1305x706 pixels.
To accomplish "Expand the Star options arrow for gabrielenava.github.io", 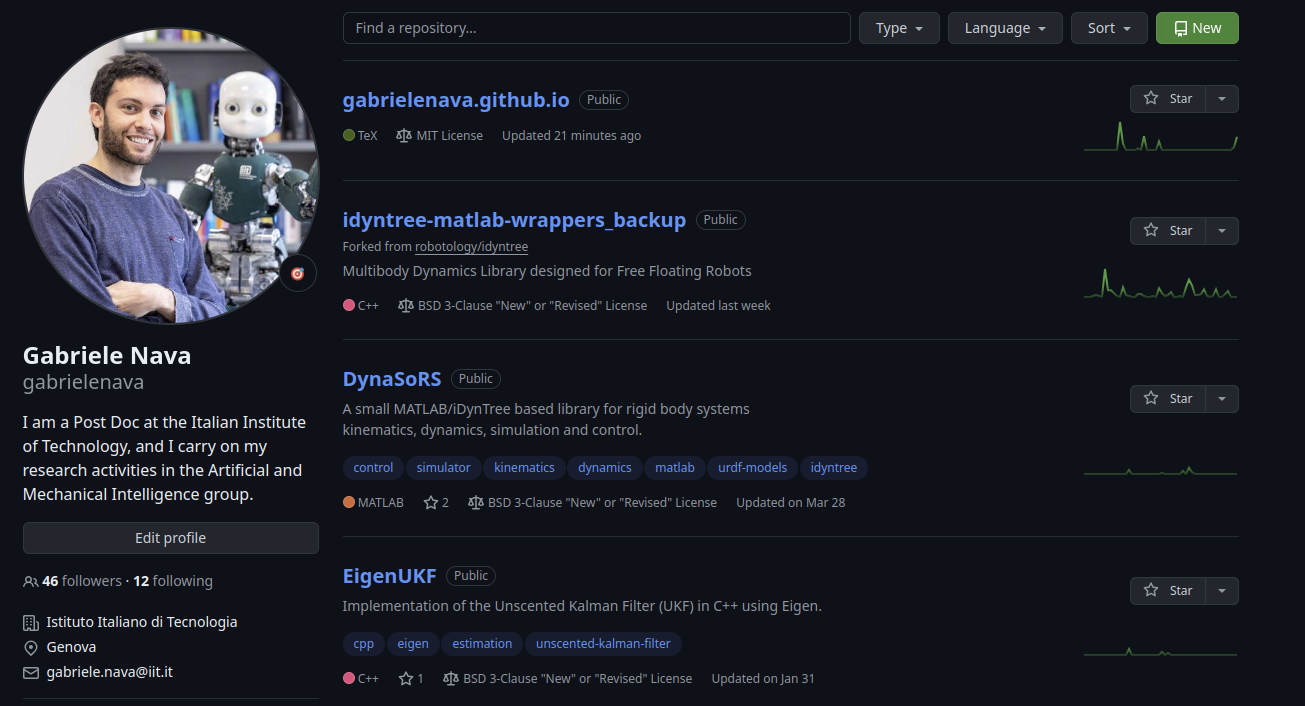I will tap(1222, 98).
